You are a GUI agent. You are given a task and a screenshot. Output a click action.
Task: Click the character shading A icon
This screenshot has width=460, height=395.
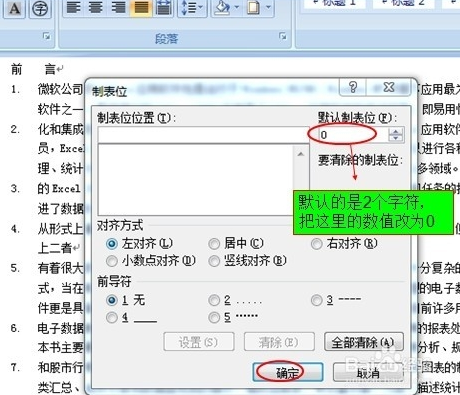coord(14,9)
